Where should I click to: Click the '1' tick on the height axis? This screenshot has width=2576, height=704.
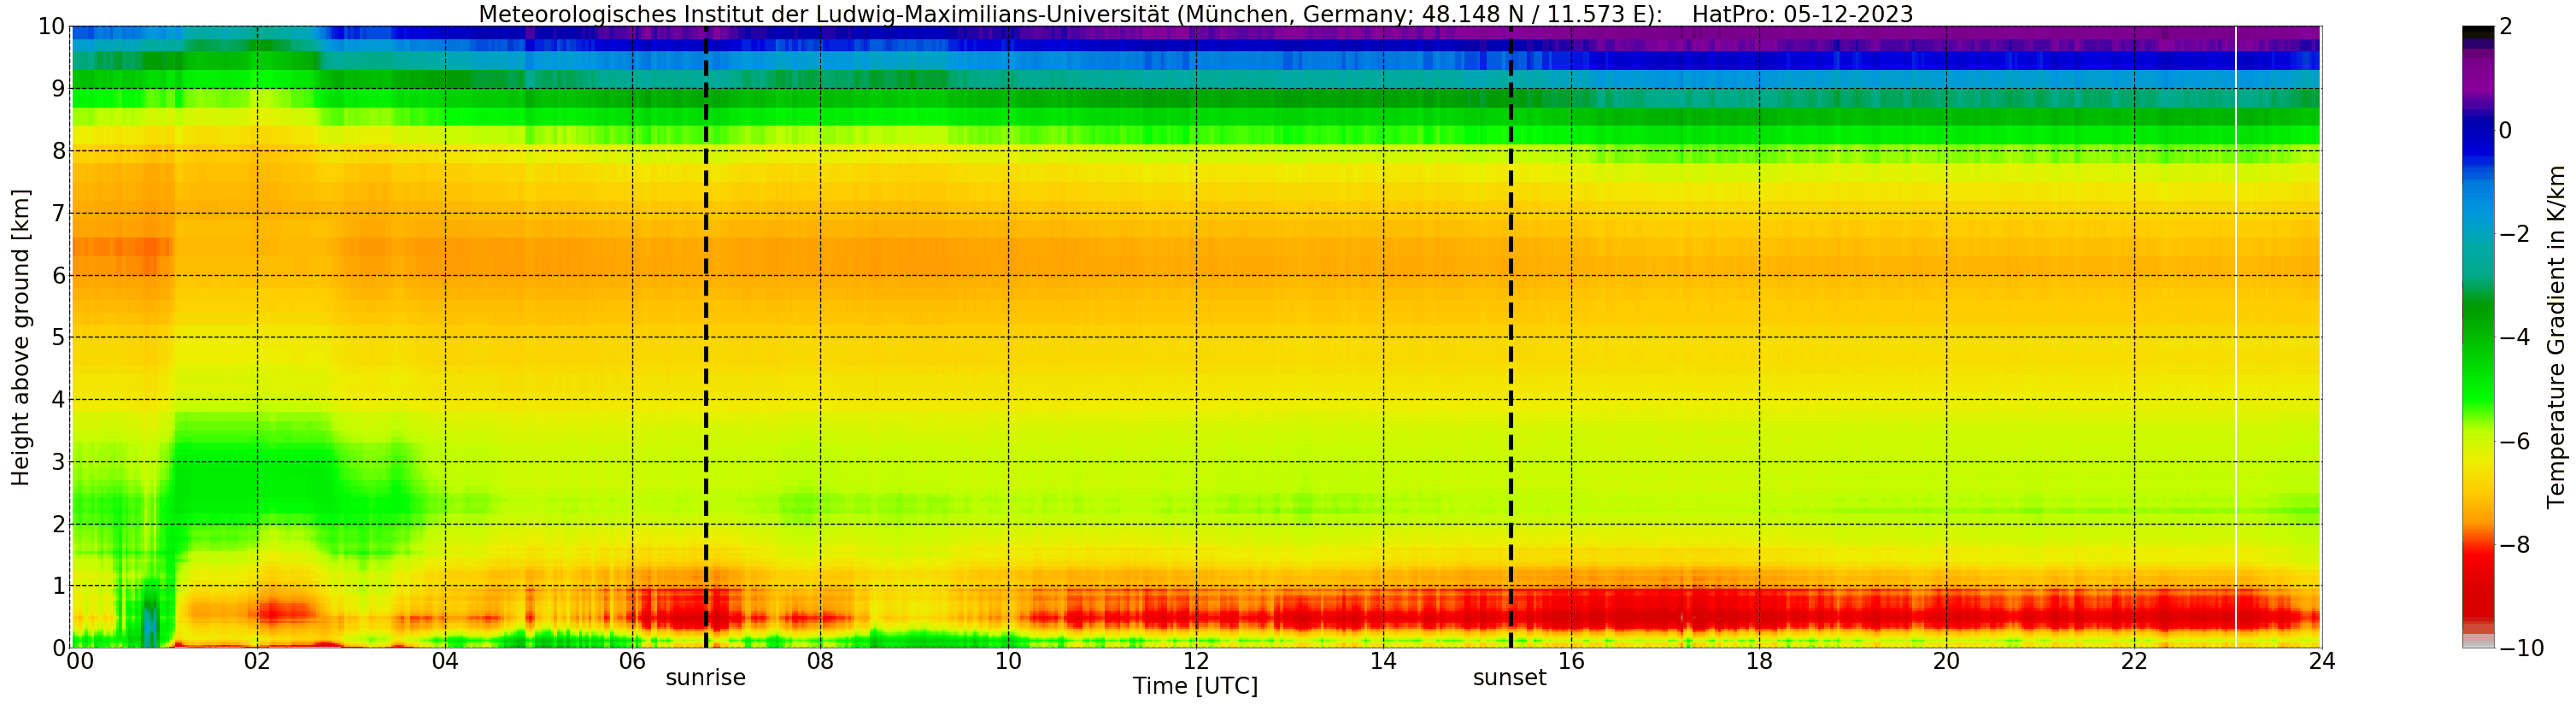pos(58,586)
